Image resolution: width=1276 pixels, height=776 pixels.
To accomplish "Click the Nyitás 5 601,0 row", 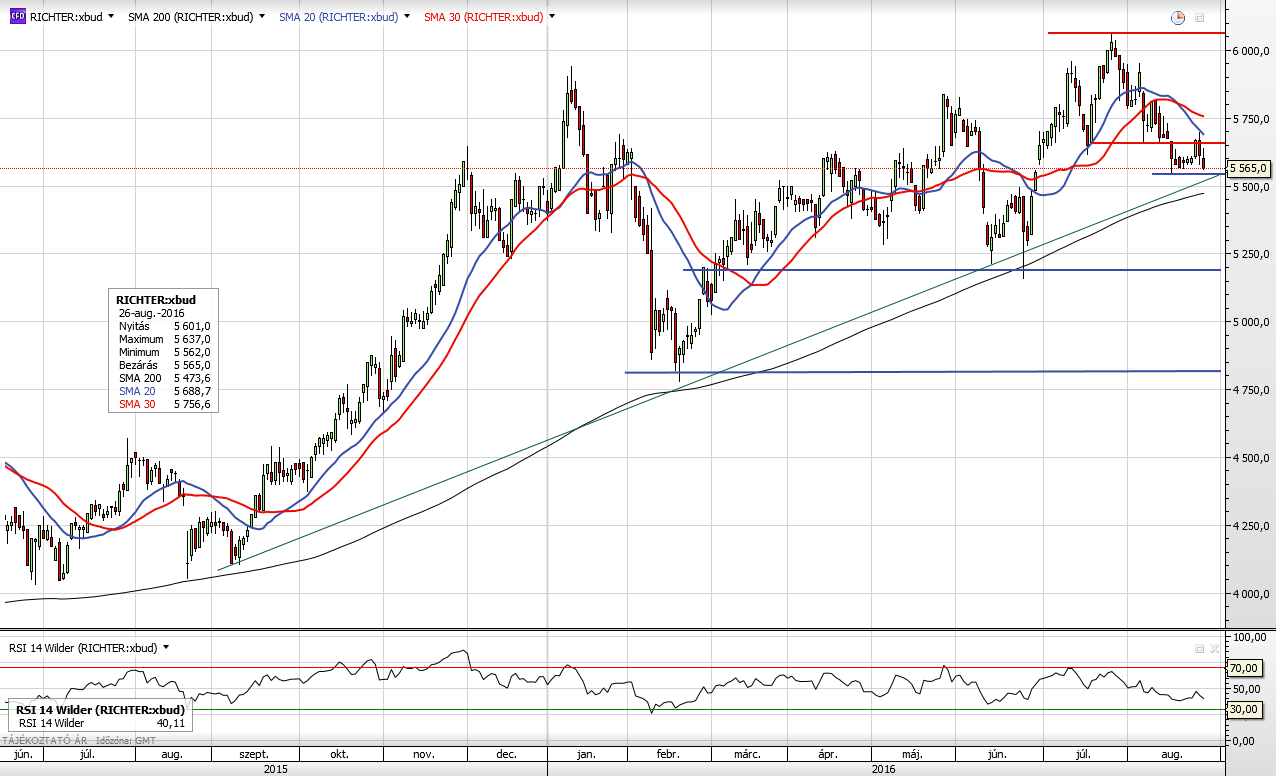I will pyautogui.click(x=164, y=326).
